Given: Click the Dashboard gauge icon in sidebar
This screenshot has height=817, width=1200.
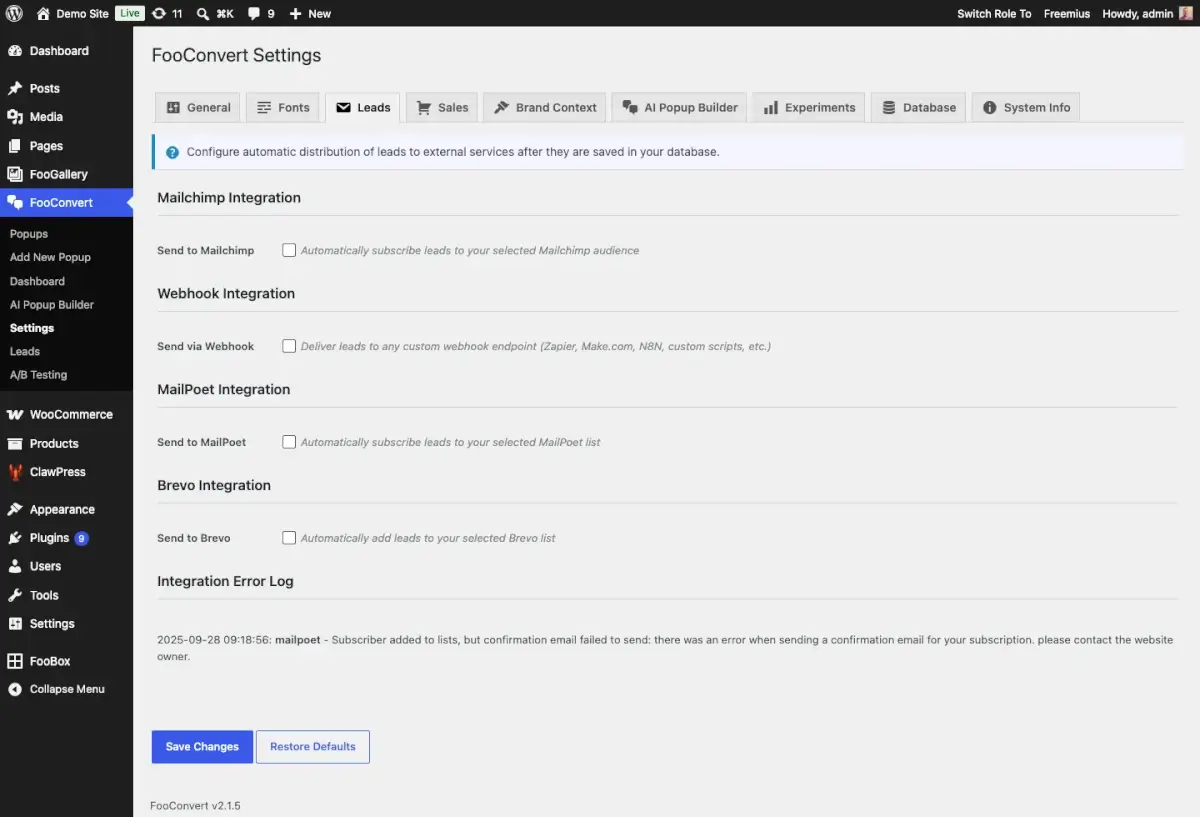Looking at the screenshot, I should [15, 51].
